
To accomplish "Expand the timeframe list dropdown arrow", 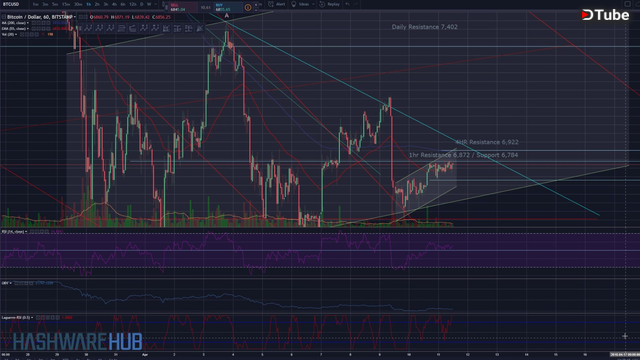I will (x=156, y=4).
